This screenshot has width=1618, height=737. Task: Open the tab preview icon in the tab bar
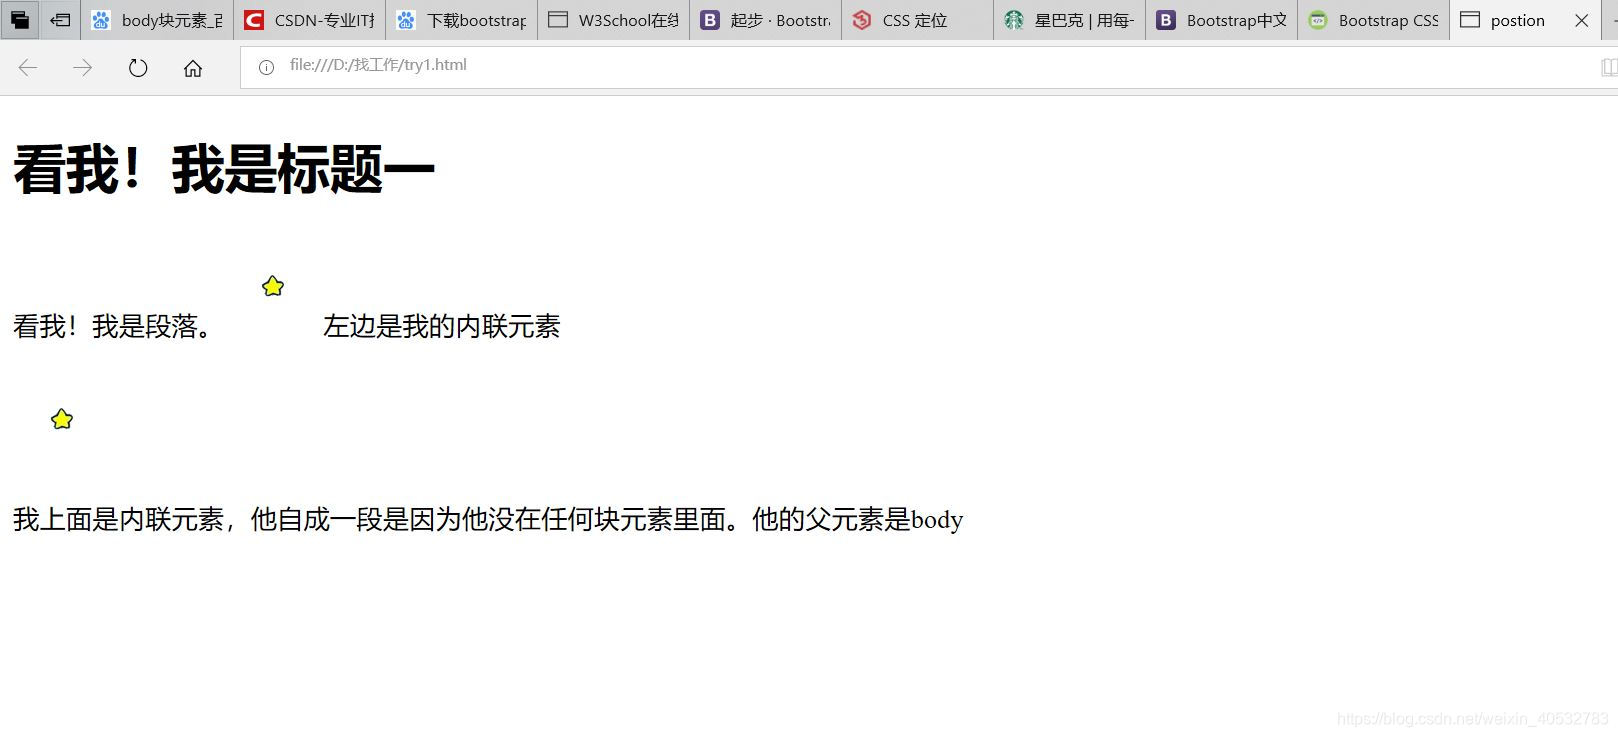point(19,20)
